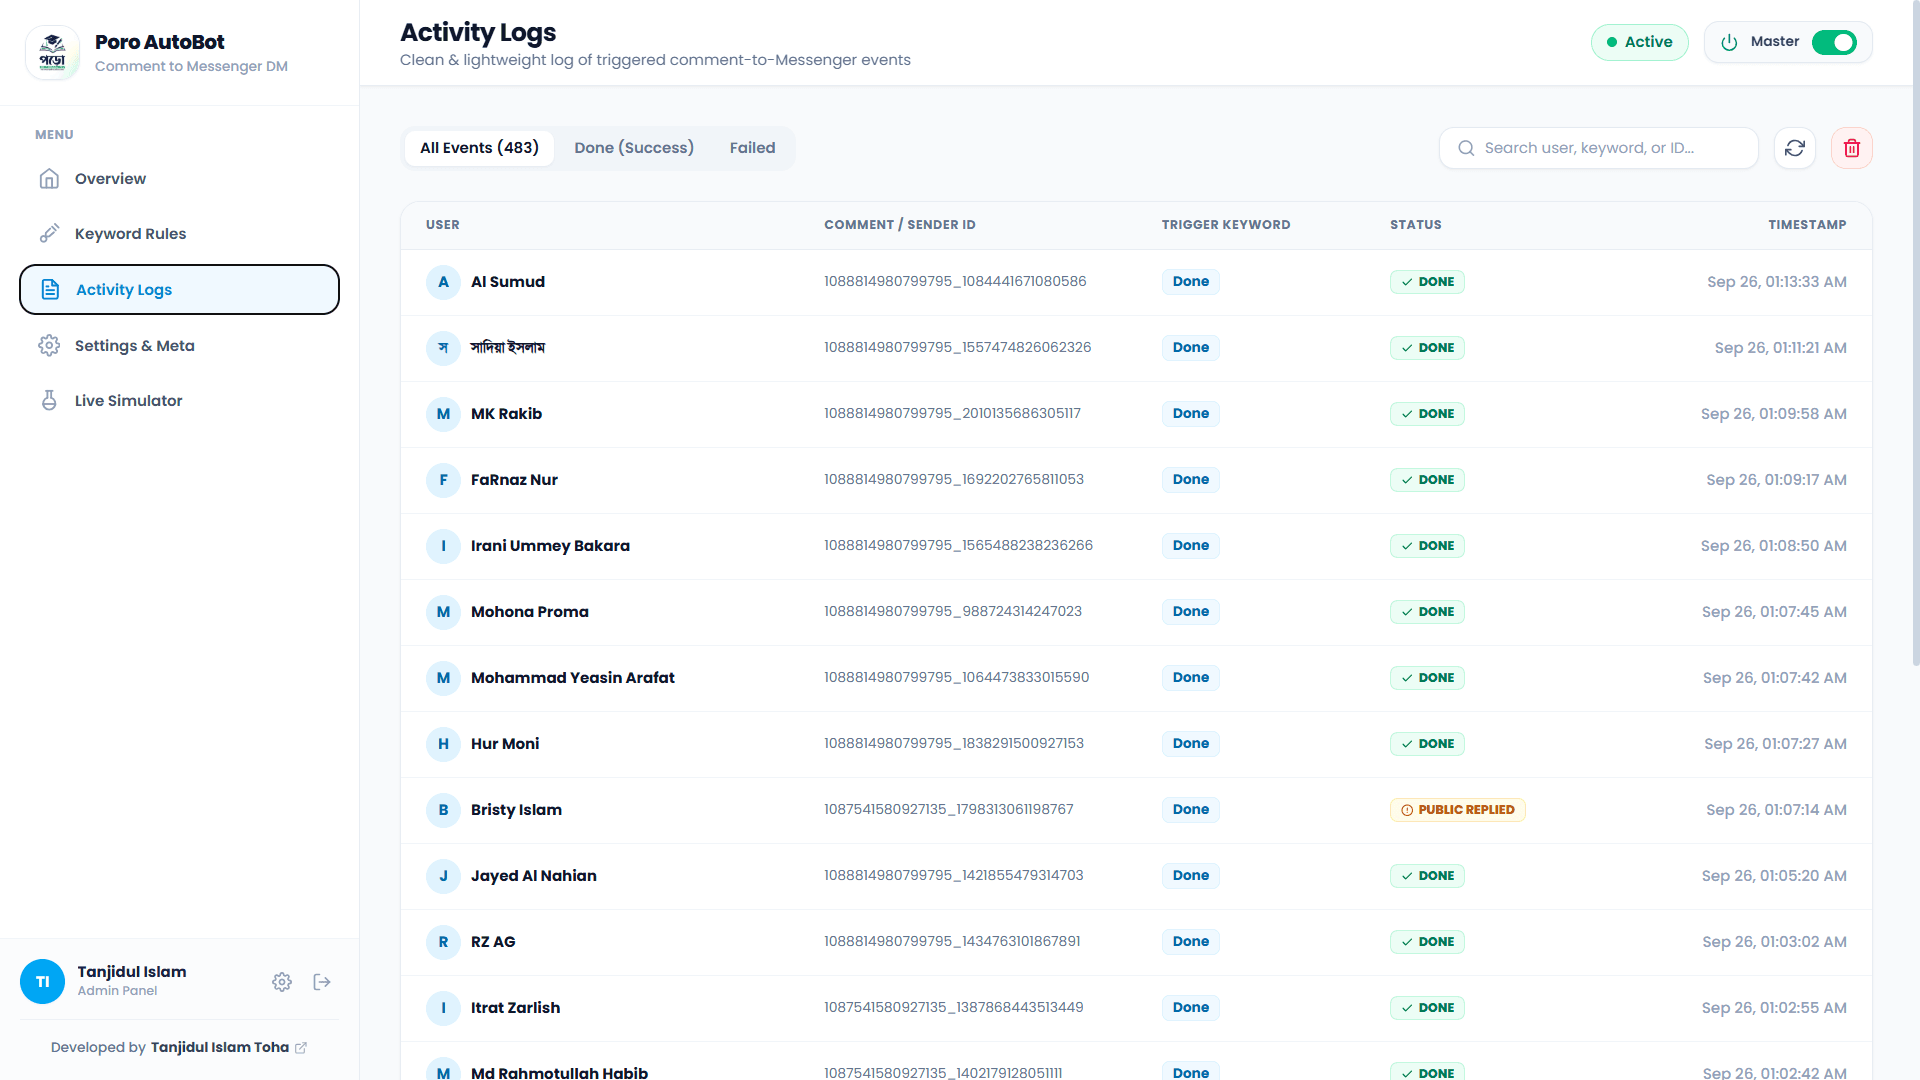Click the external link icon after Toha
Image resolution: width=1920 pixels, height=1080 pixels.
coord(301,1048)
